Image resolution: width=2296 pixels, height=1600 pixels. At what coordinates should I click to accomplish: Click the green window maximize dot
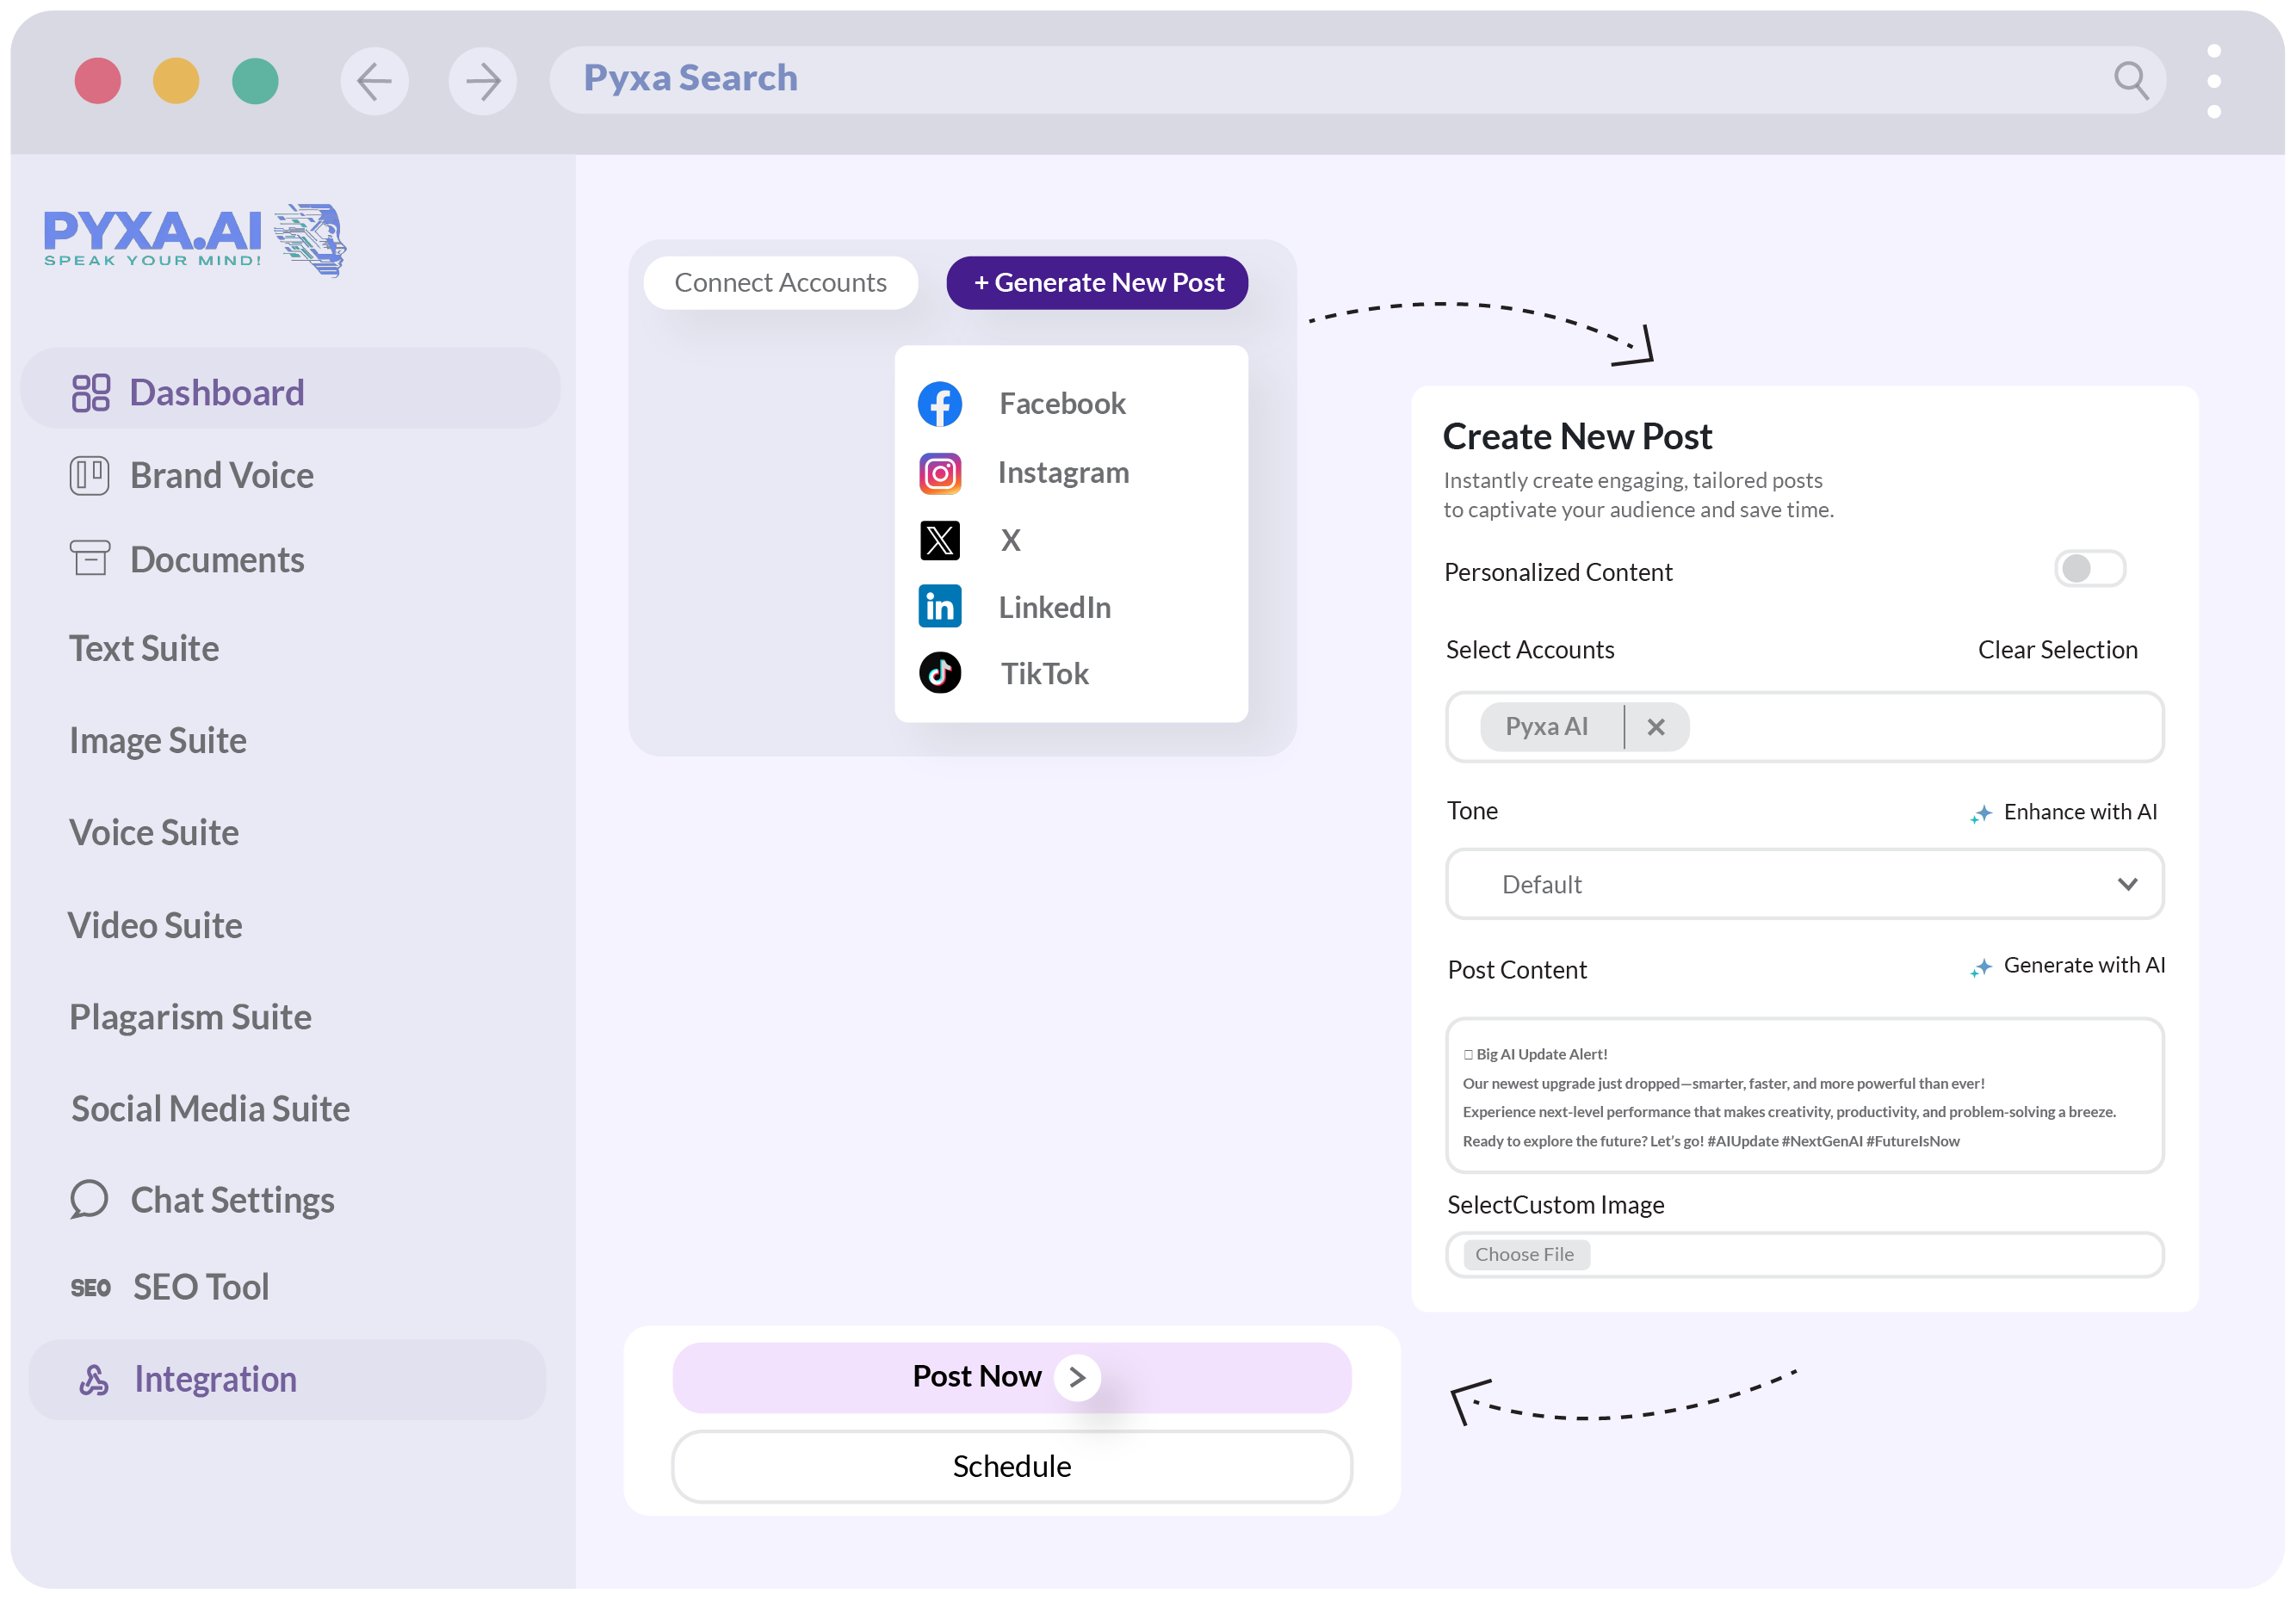point(255,81)
